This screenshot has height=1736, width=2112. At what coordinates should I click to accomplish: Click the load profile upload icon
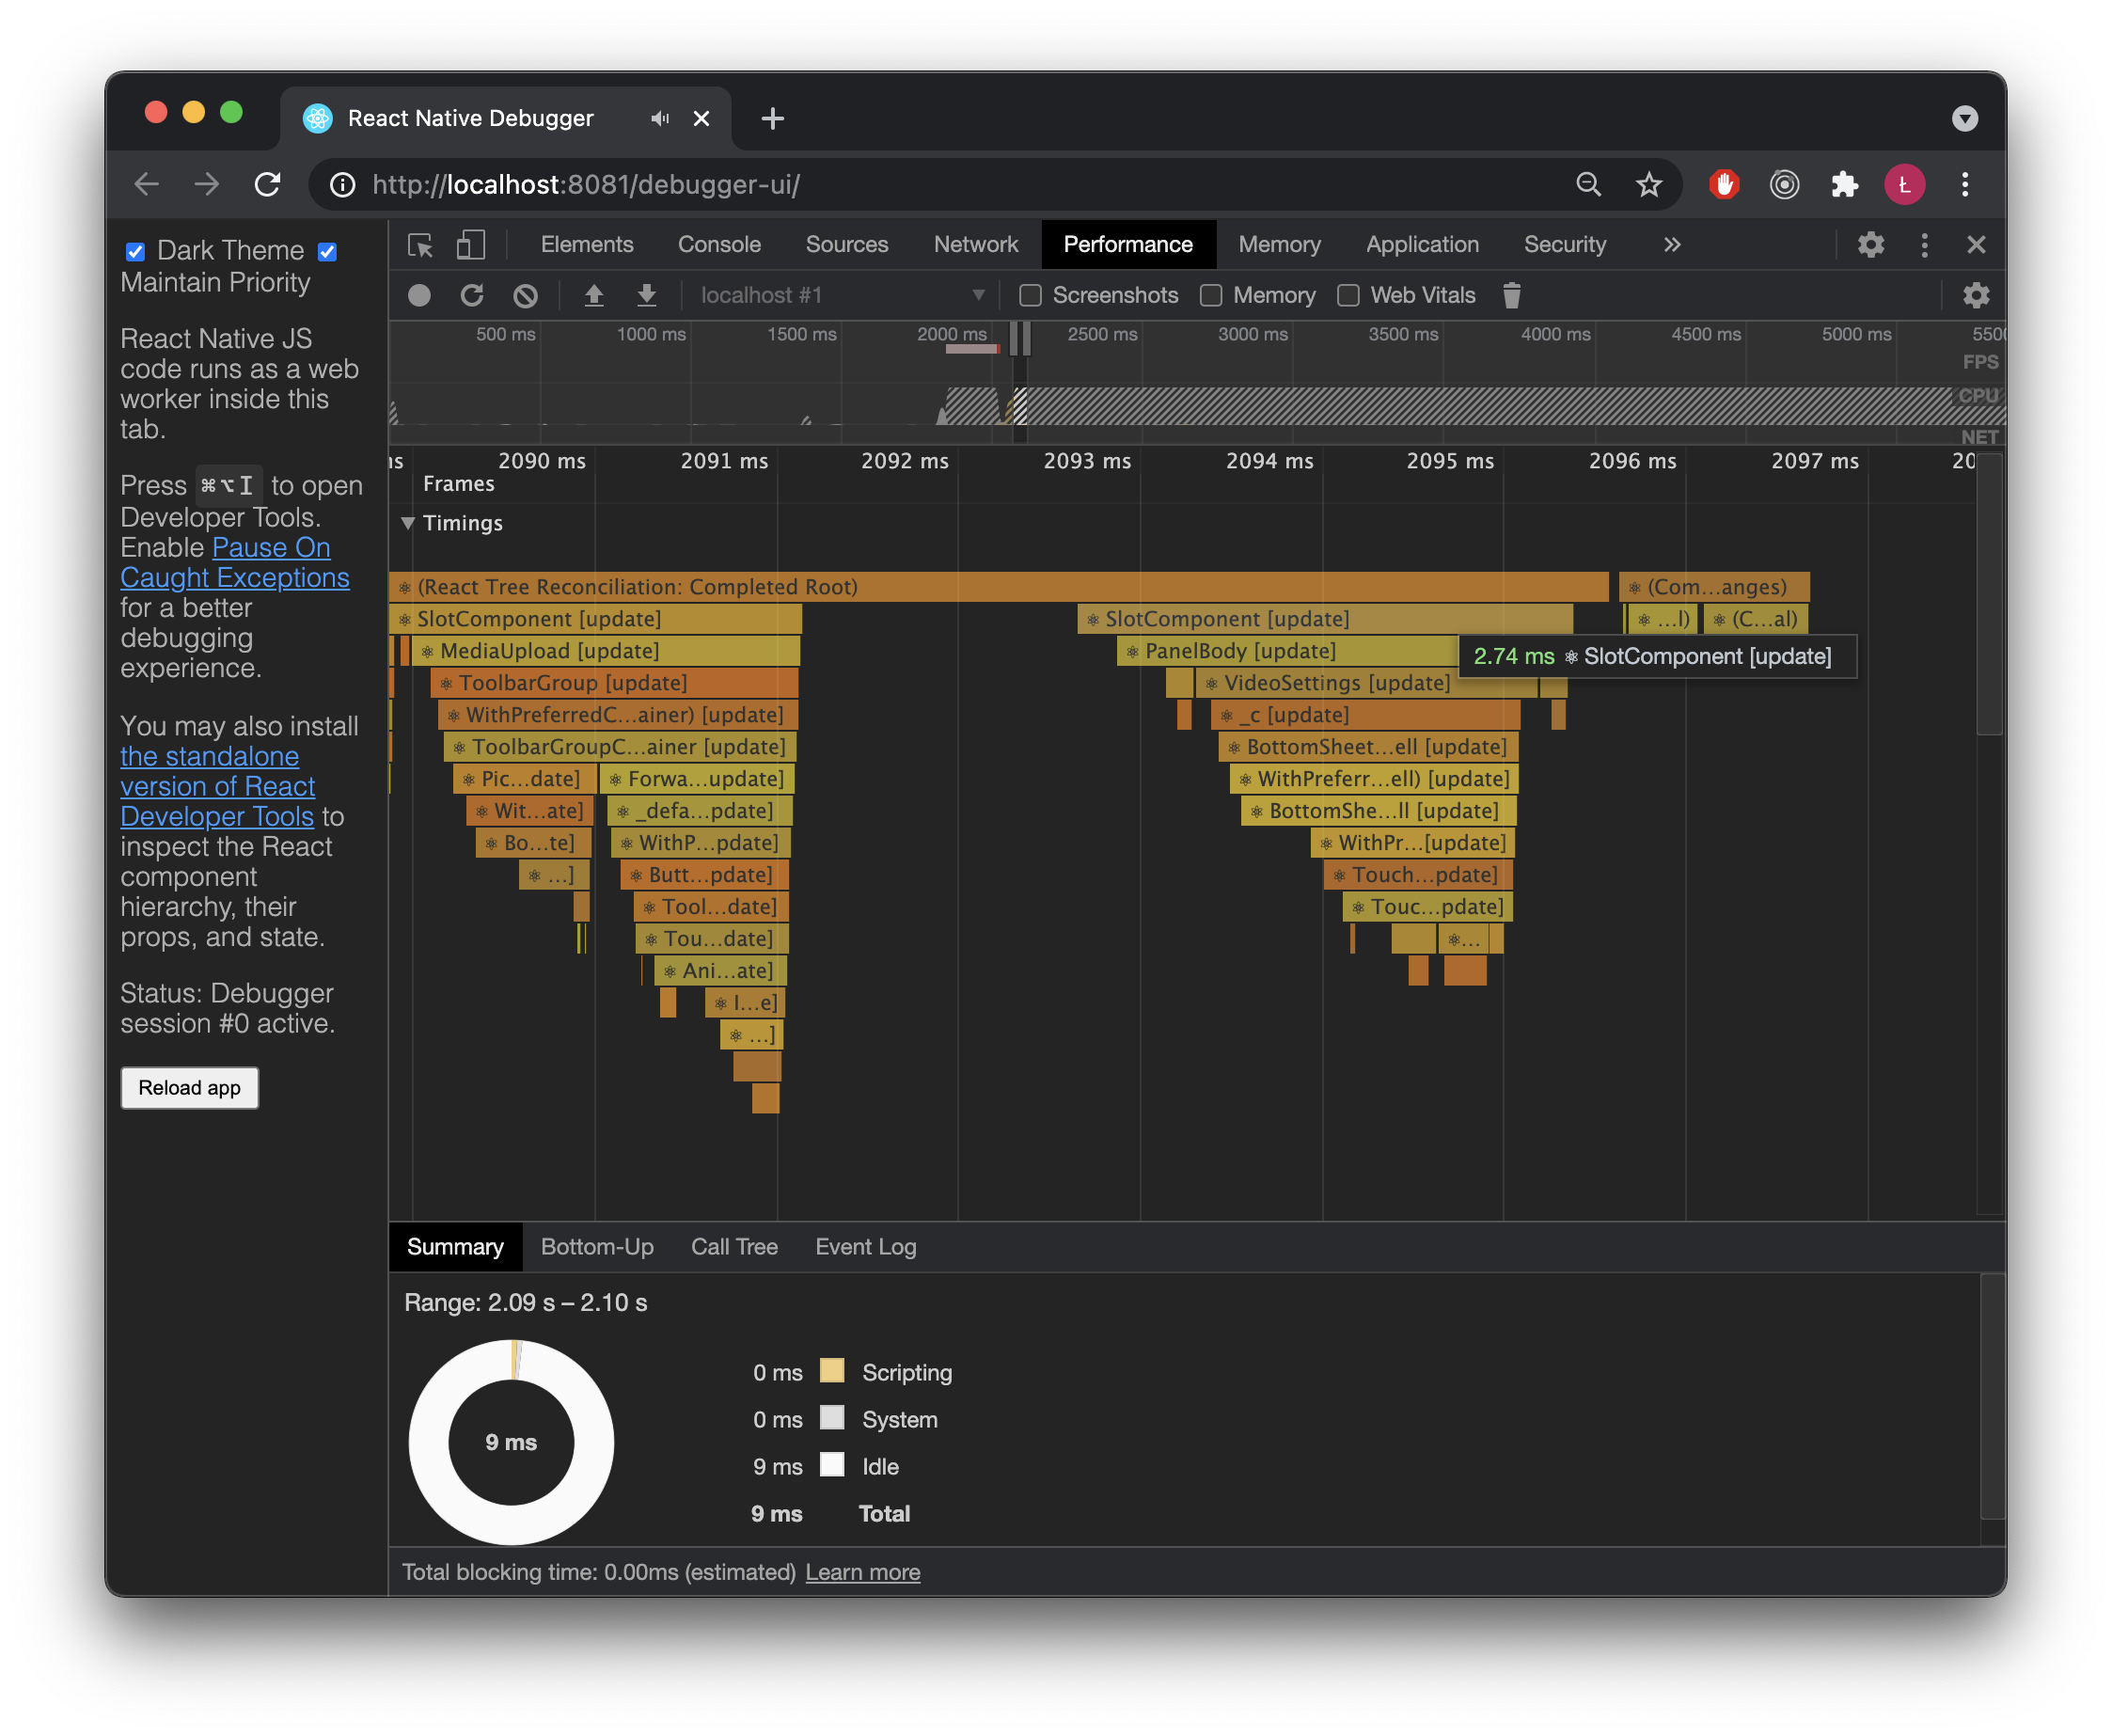[594, 296]
